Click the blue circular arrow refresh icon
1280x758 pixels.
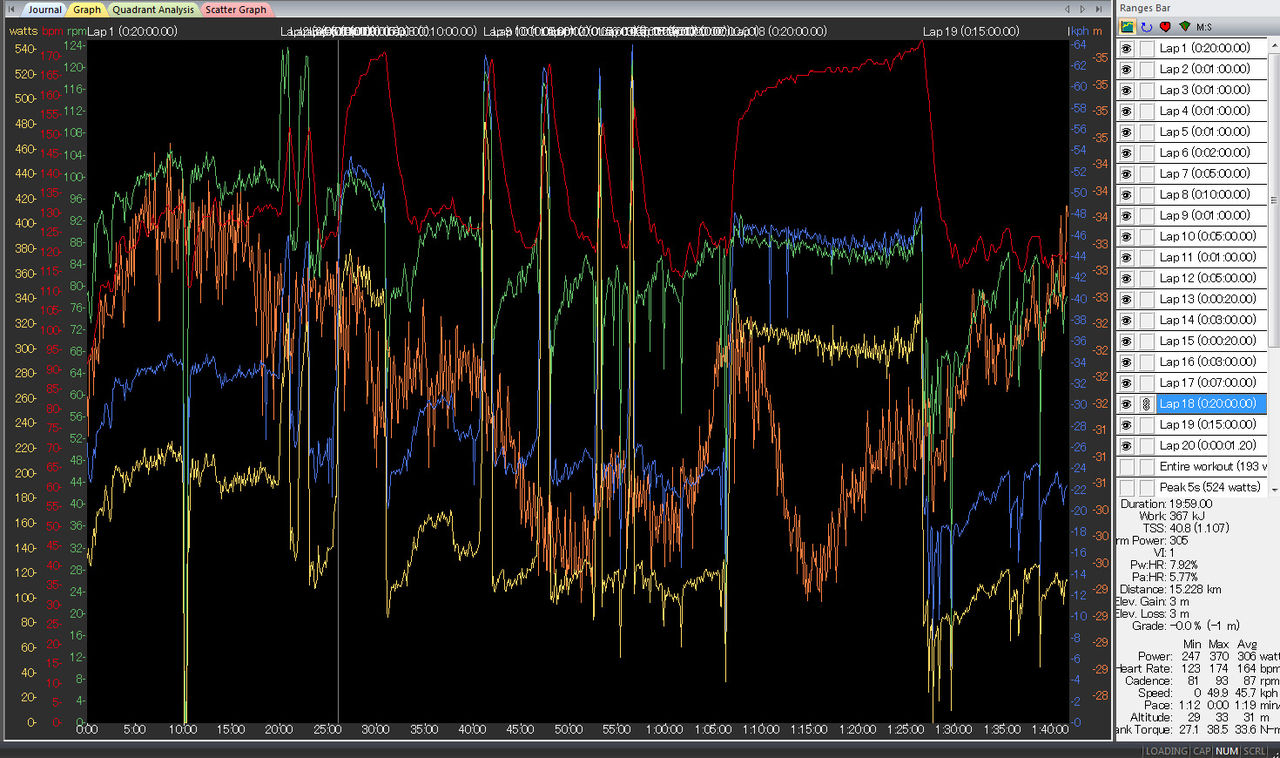click(1146, 26)
